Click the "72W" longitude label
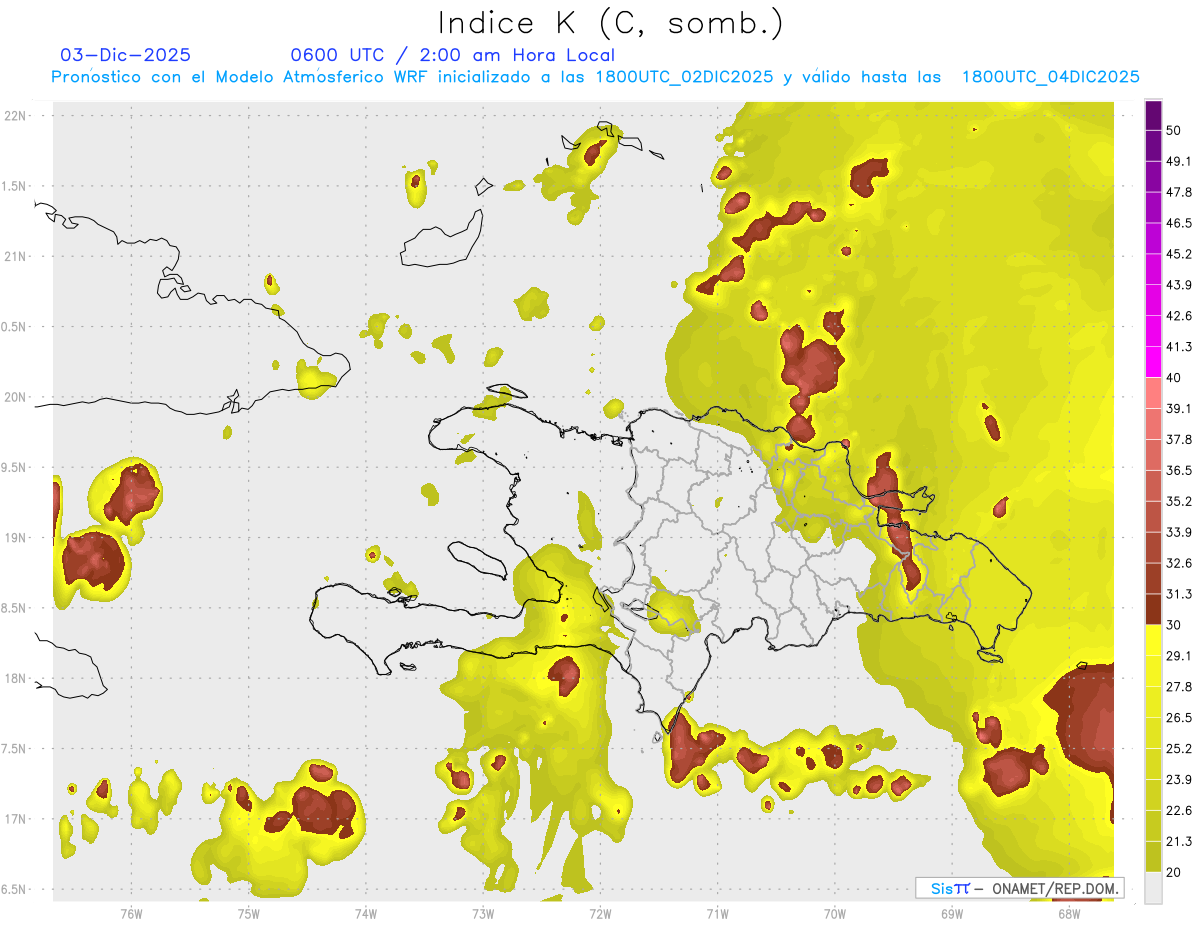This screenshot has height=927, width=1200. click(600, 913)
